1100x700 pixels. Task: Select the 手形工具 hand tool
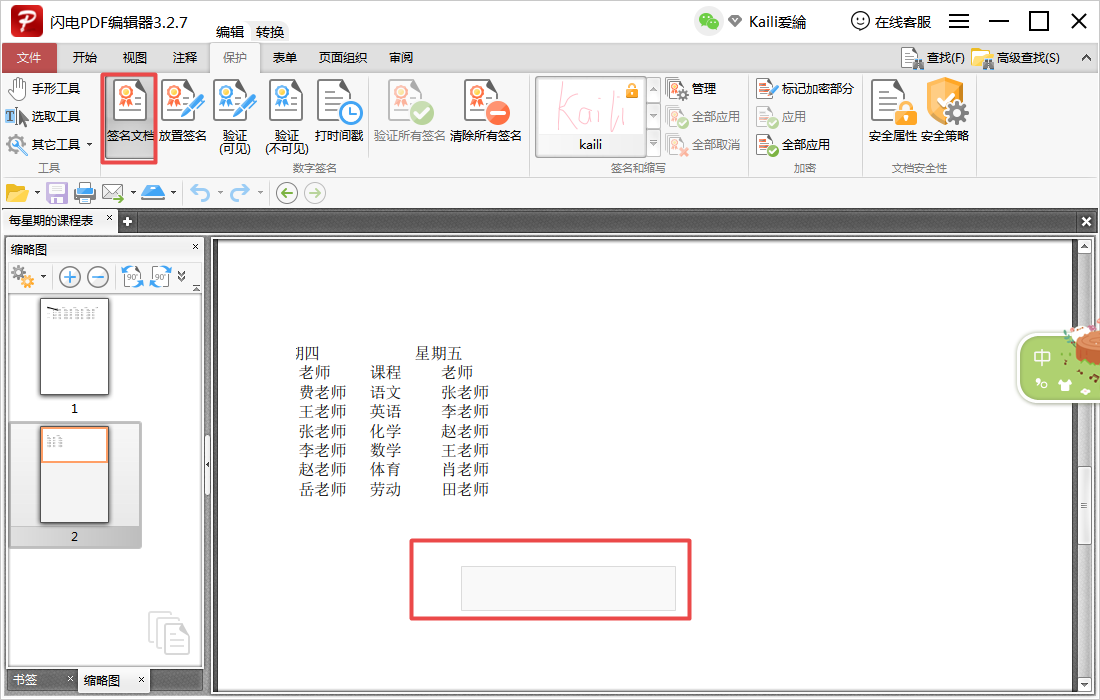click(43, 89)
